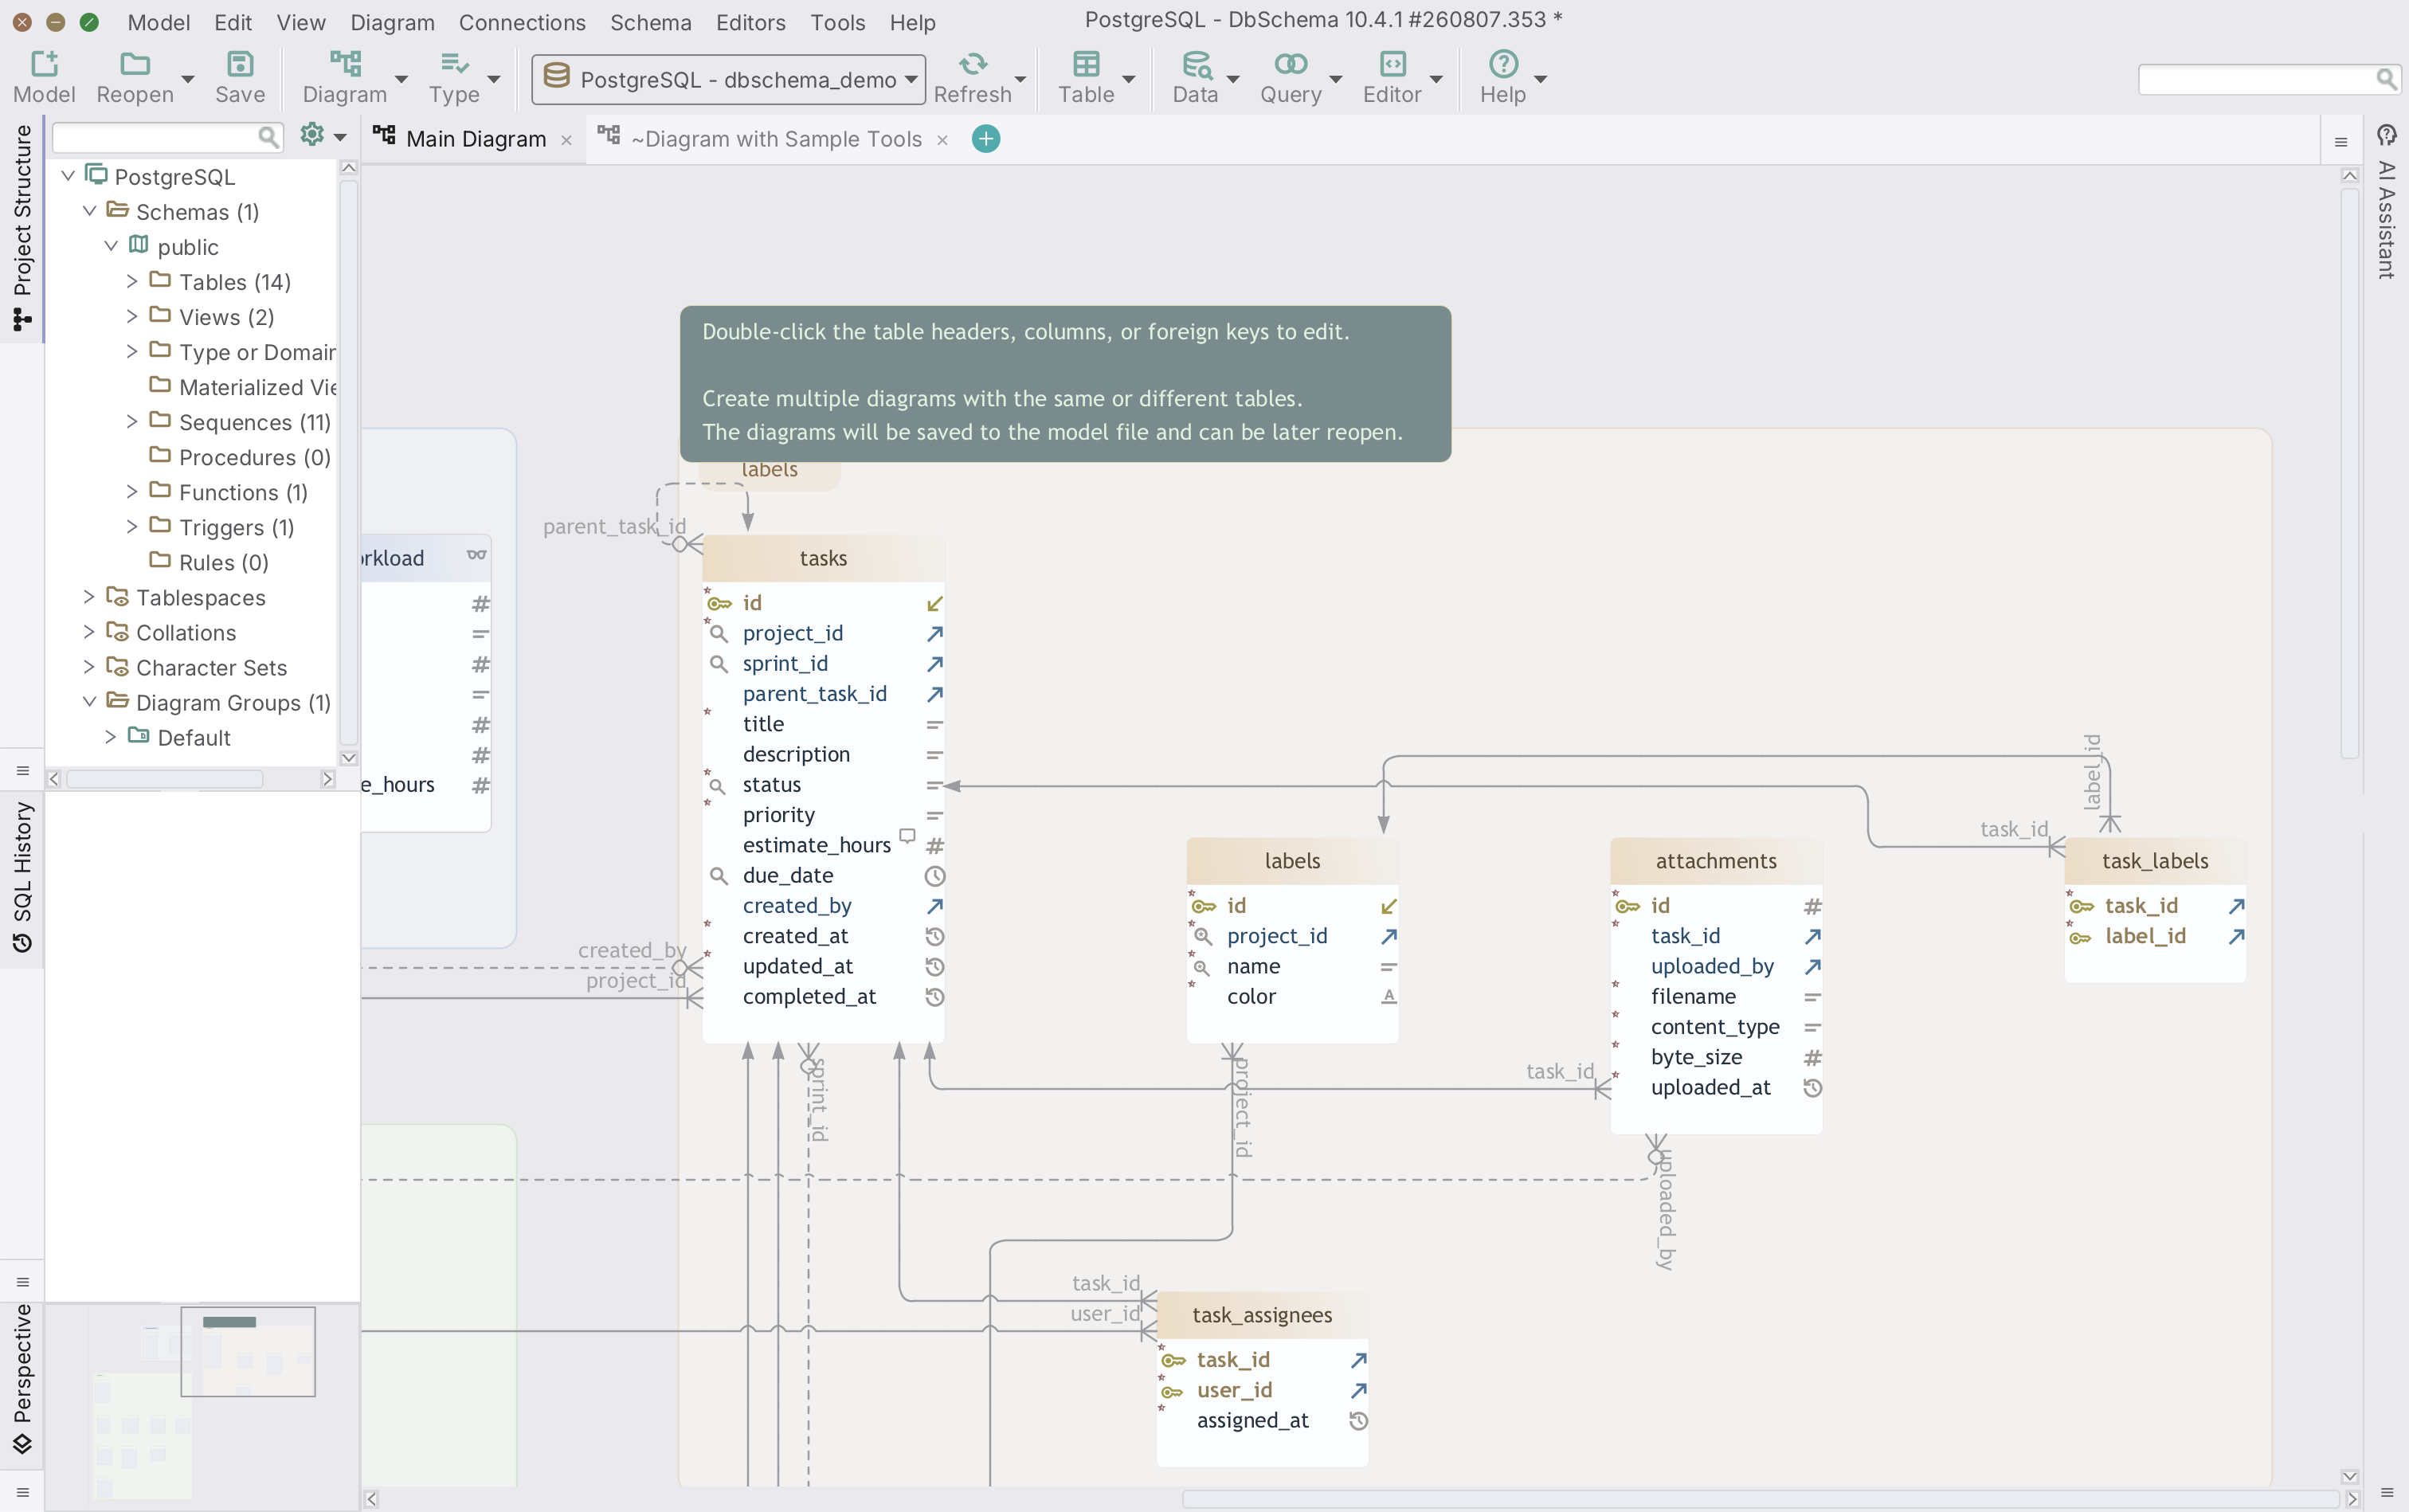Select the Default diagram group item
The height and width of the screenshot is (1512, 2409).
194,738
